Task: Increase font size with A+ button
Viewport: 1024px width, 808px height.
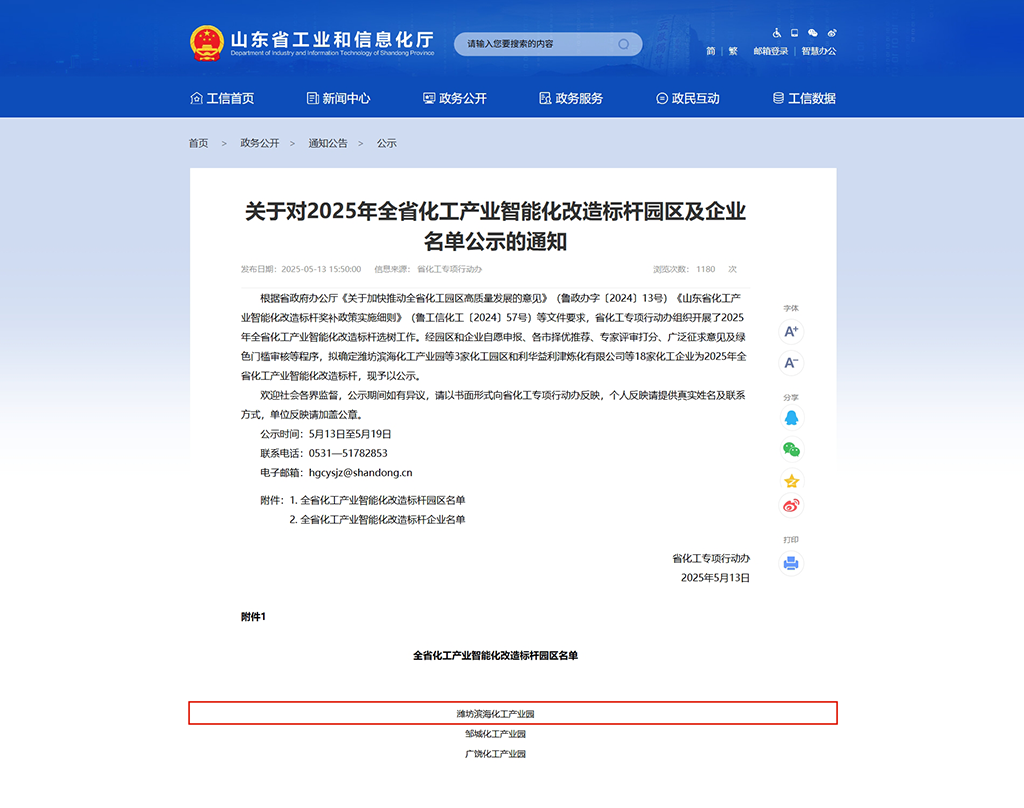Action: coord(791,332)
